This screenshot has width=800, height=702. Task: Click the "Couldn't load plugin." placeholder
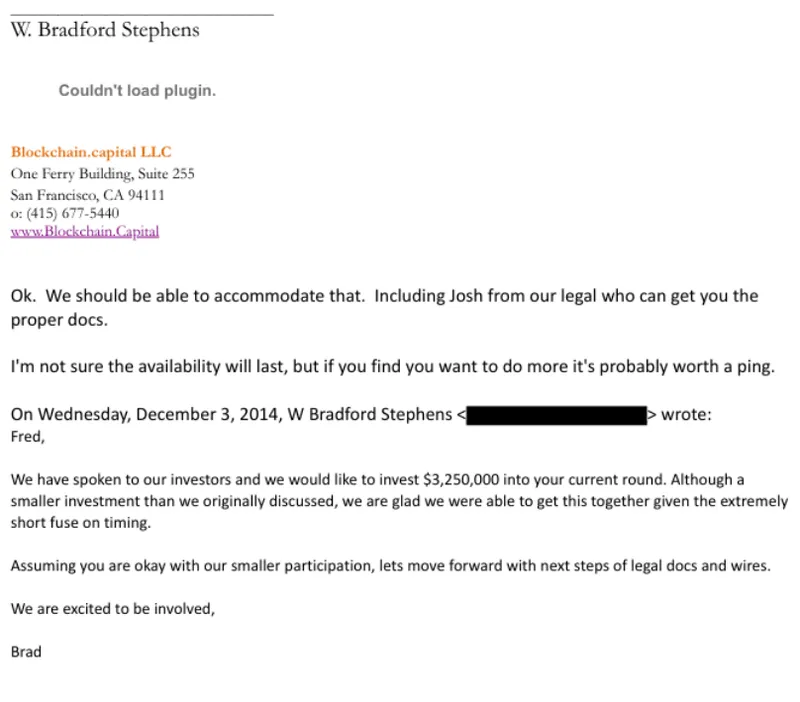(x=137, y=91)
